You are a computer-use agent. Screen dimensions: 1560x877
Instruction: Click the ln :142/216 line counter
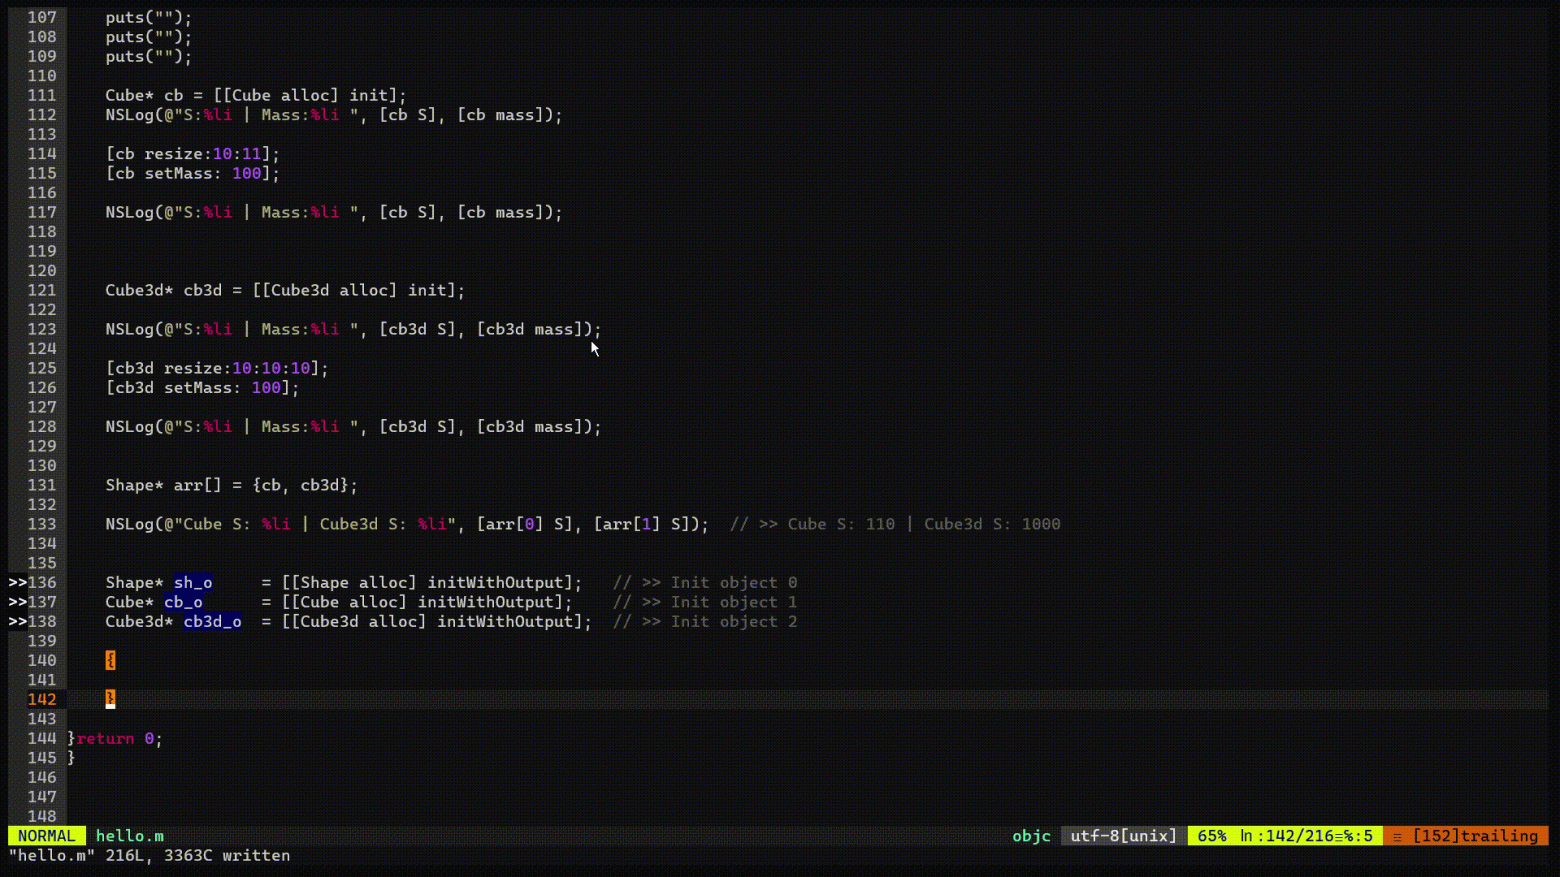(x=1286, y=836)
